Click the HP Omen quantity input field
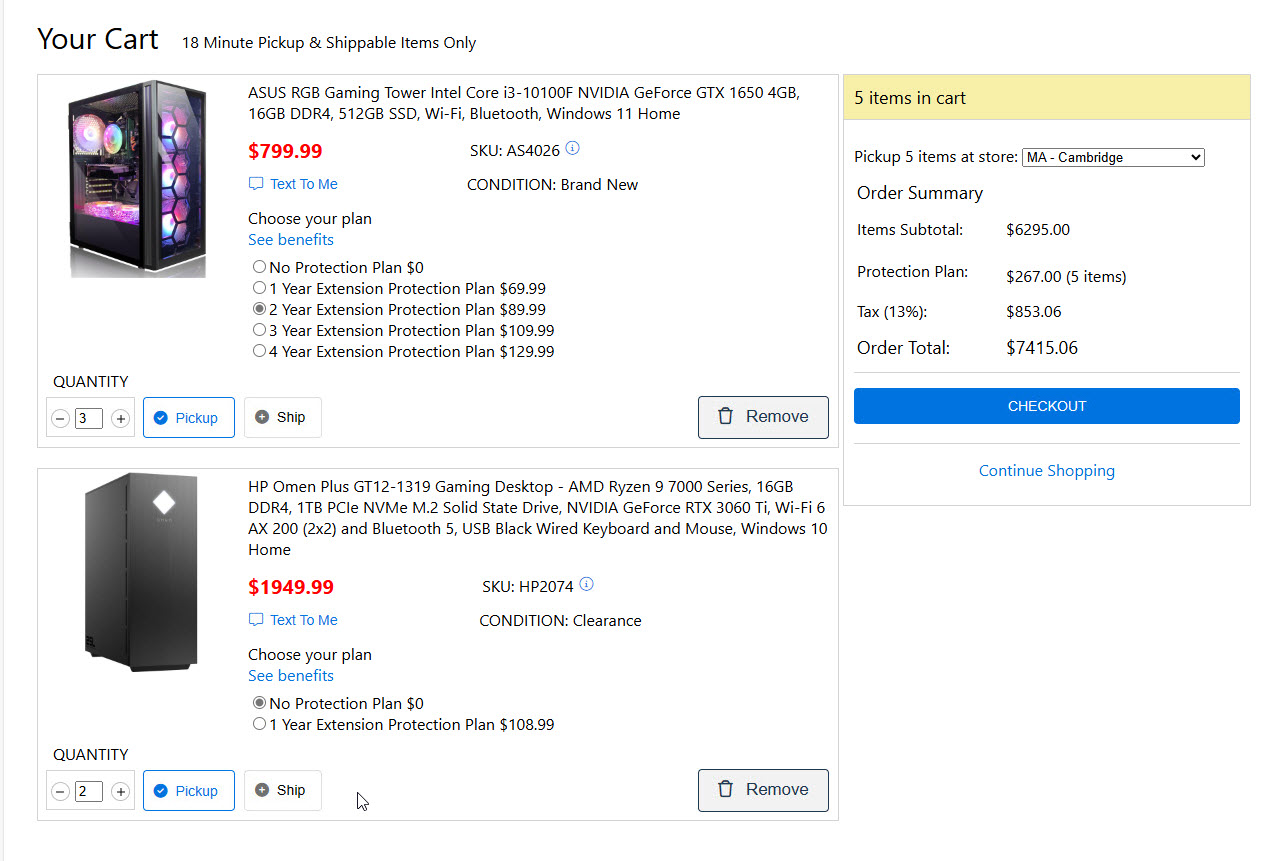The width and height of the screenshot is (1281, 861). [x=89, y=791]
